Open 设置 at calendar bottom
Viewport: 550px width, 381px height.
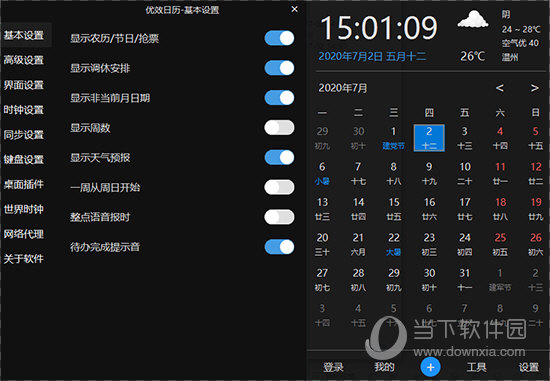(529, 367)
